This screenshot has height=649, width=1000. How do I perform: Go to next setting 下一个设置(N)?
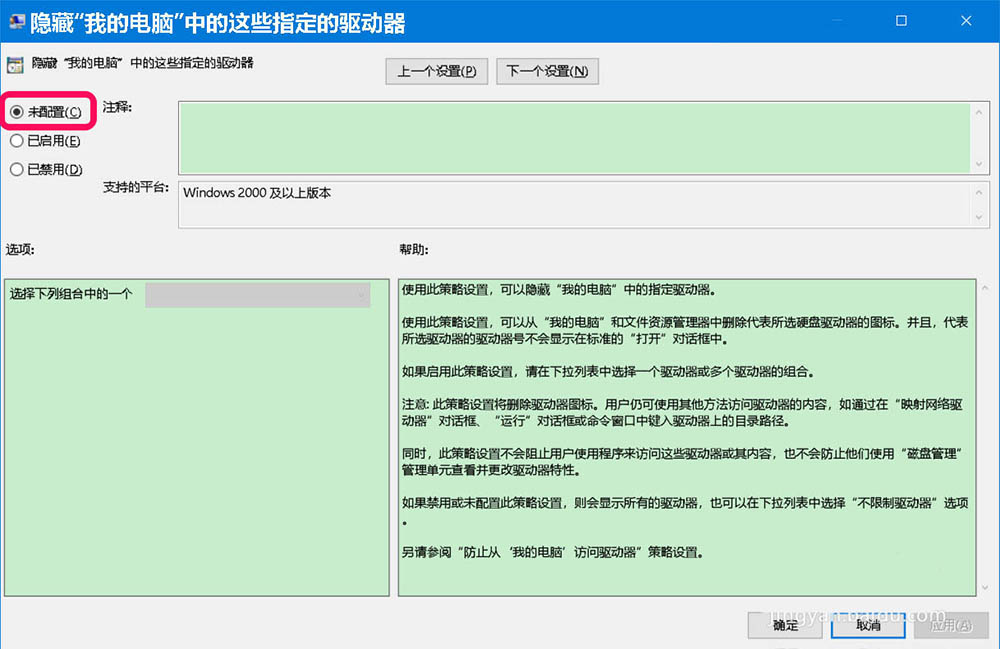click(x=547, y=71)
